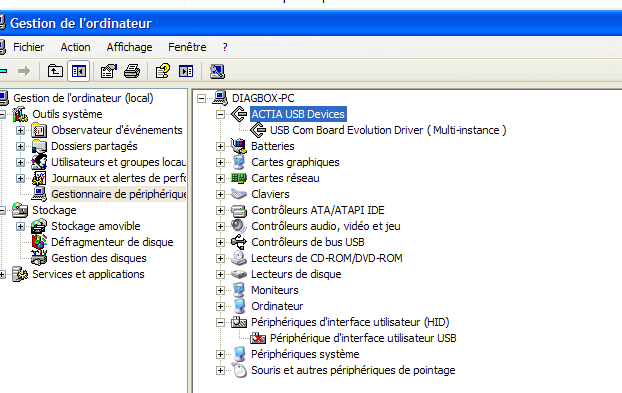
Task: Click the Contrôleurs audio, vidéo et jeu icon
Action: 239,226
